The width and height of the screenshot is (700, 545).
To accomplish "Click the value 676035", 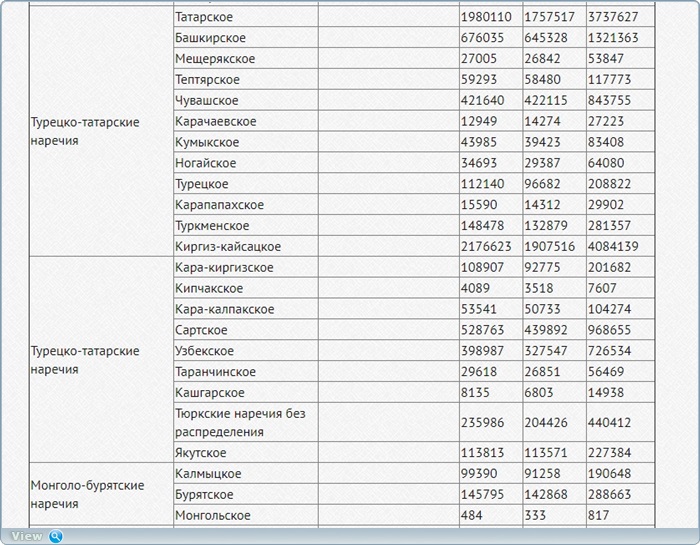I will pyautogui.click(x=483, y=37).
